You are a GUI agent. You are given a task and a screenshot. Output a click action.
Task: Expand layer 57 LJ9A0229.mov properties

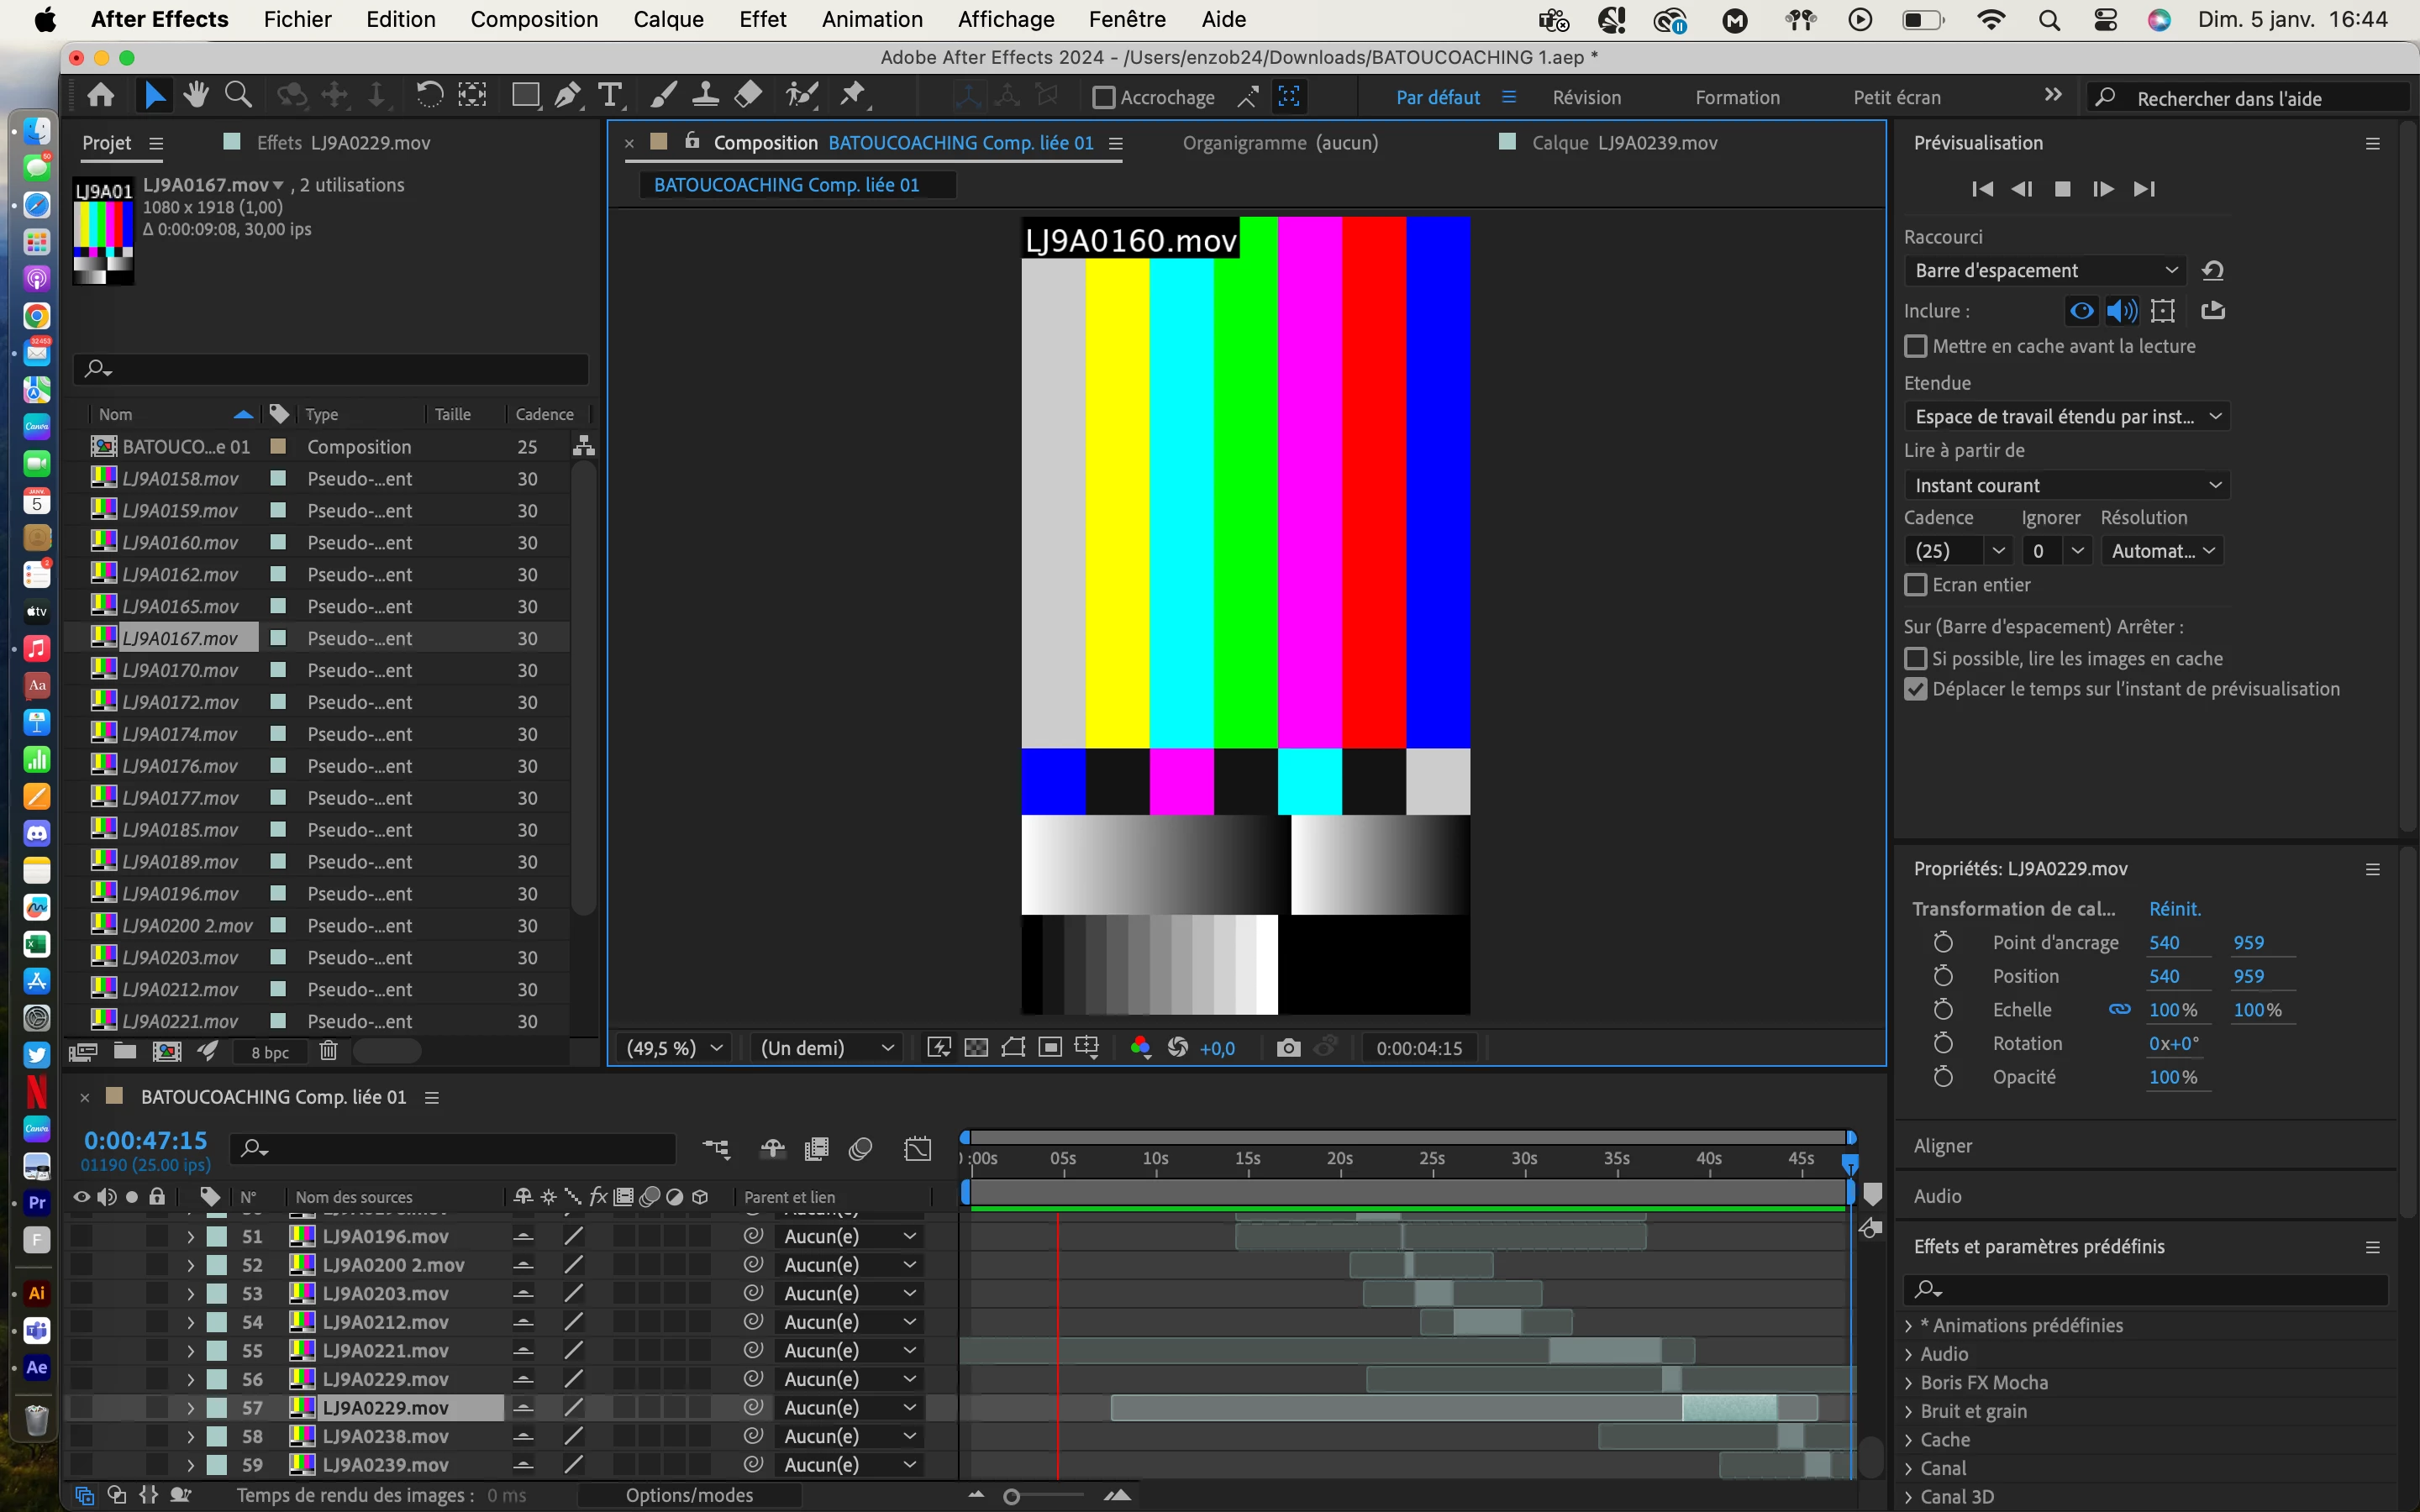(x=190, y=1407)
